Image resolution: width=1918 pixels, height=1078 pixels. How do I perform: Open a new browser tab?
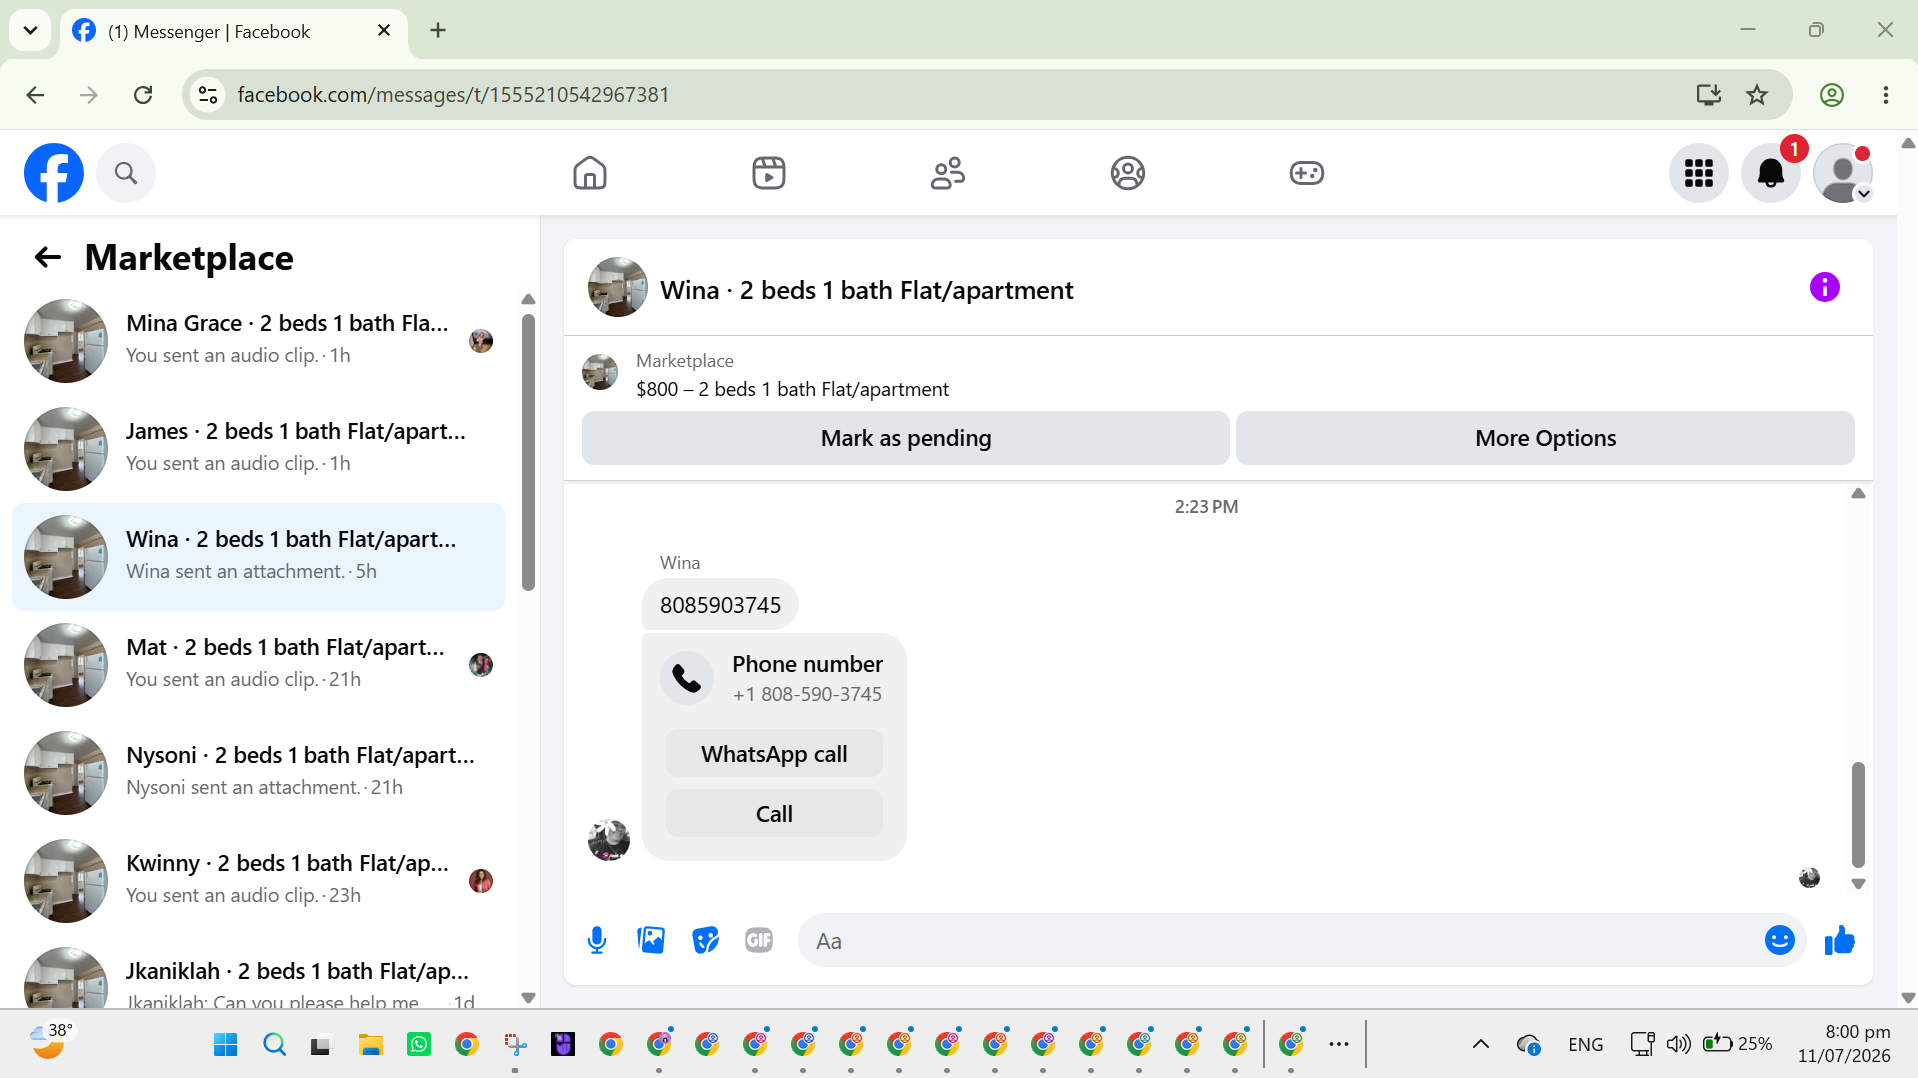[x=438, y=31]
